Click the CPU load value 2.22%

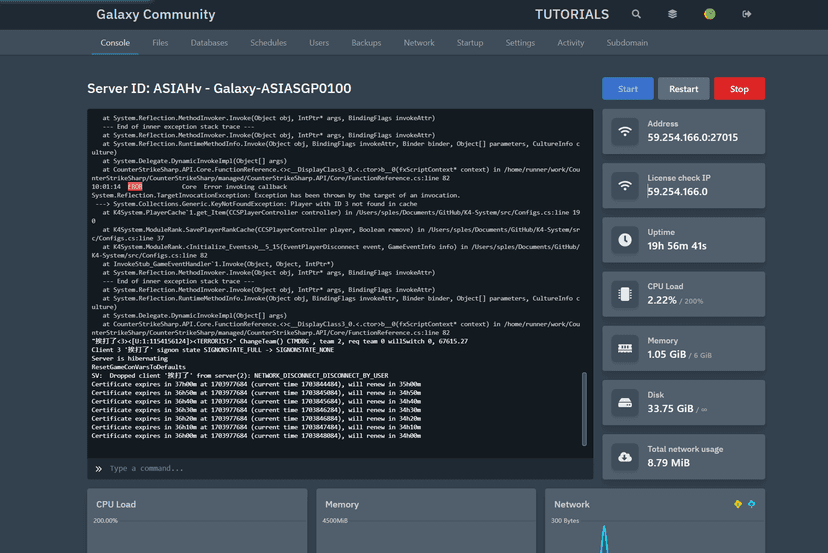pyautogui.click(x=662, y=300)
